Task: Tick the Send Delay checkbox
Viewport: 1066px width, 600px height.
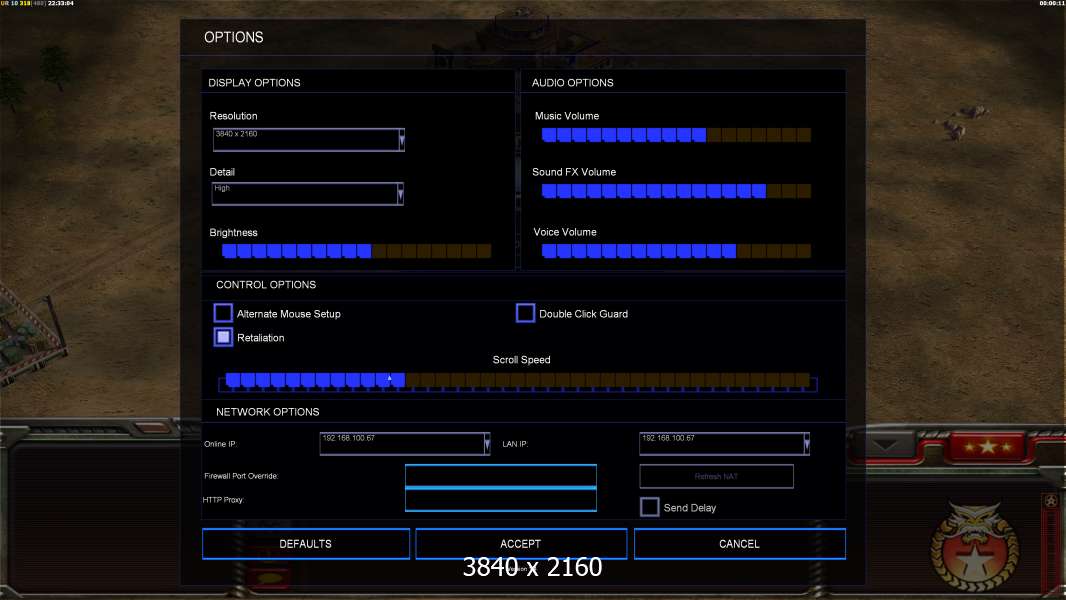Action: (649, 507)
